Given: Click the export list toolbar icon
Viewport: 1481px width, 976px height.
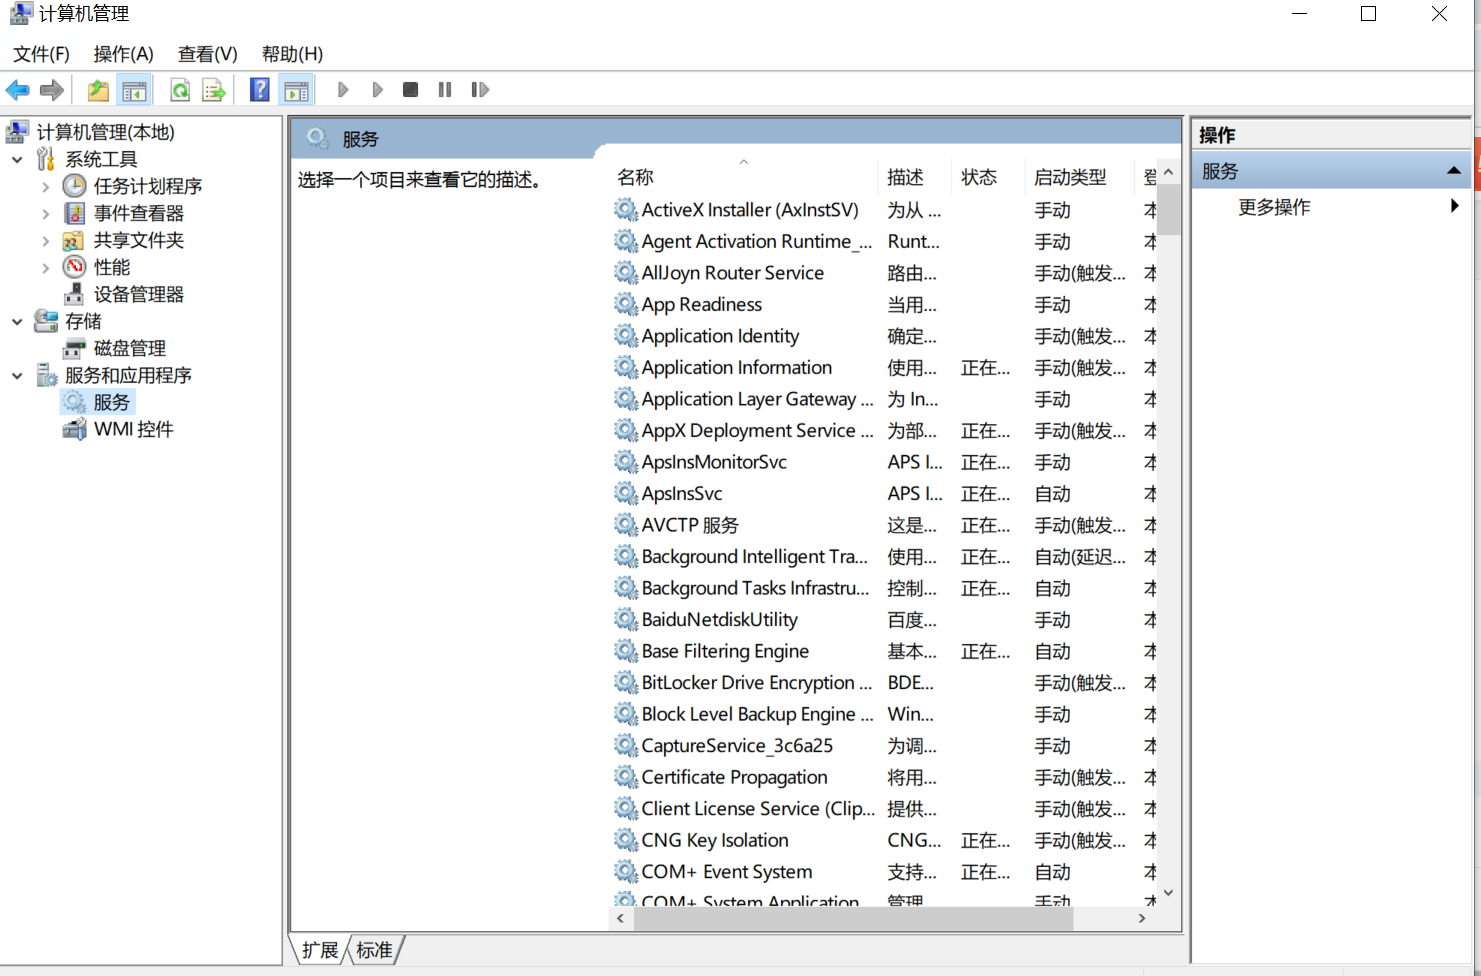Looking at the screenshot, I should click(214, 90).
